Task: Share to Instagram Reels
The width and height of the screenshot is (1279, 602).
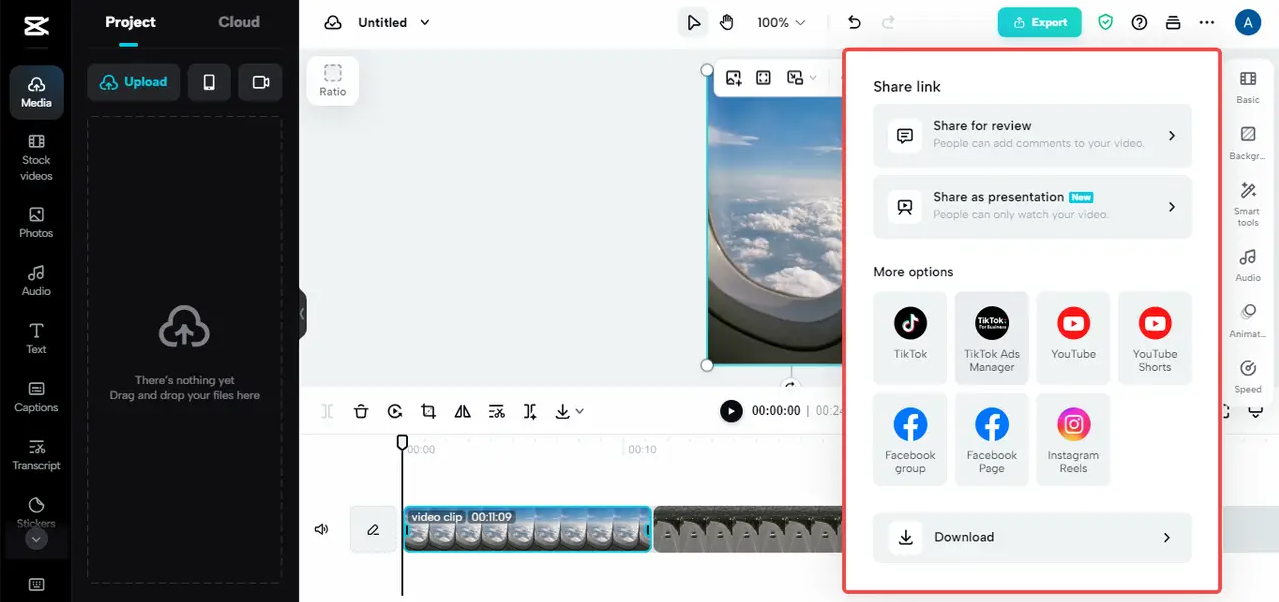Action: pos(1073,439)
